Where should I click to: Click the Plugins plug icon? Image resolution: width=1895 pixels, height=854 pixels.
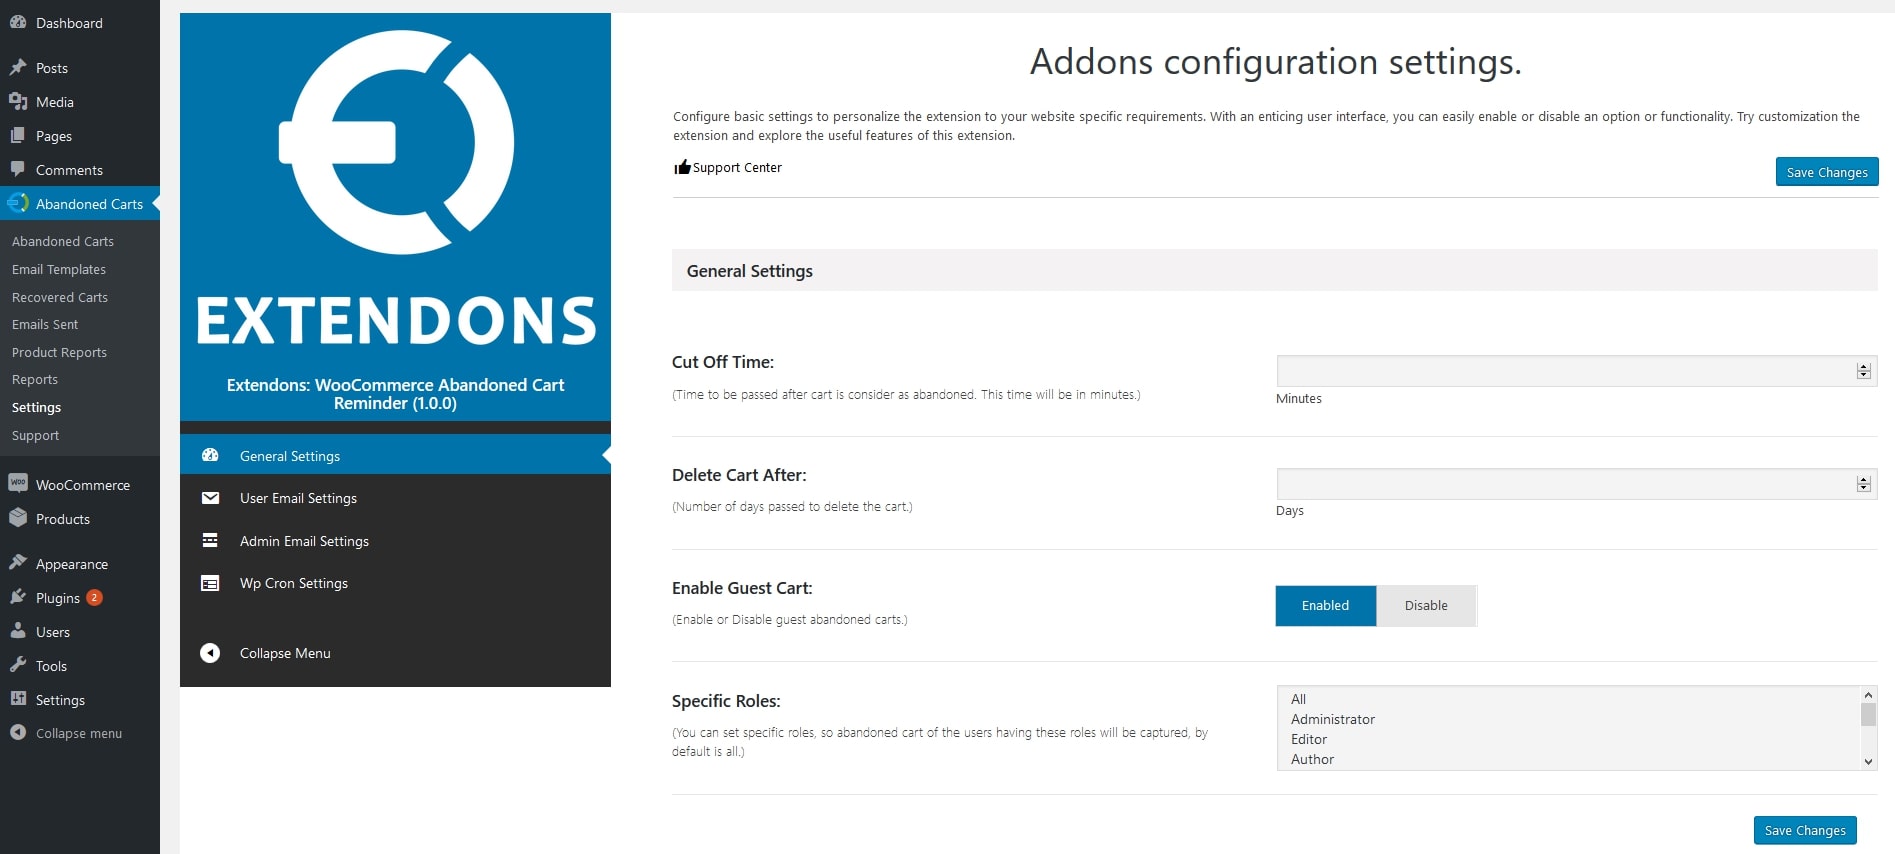tap(18, 597)
